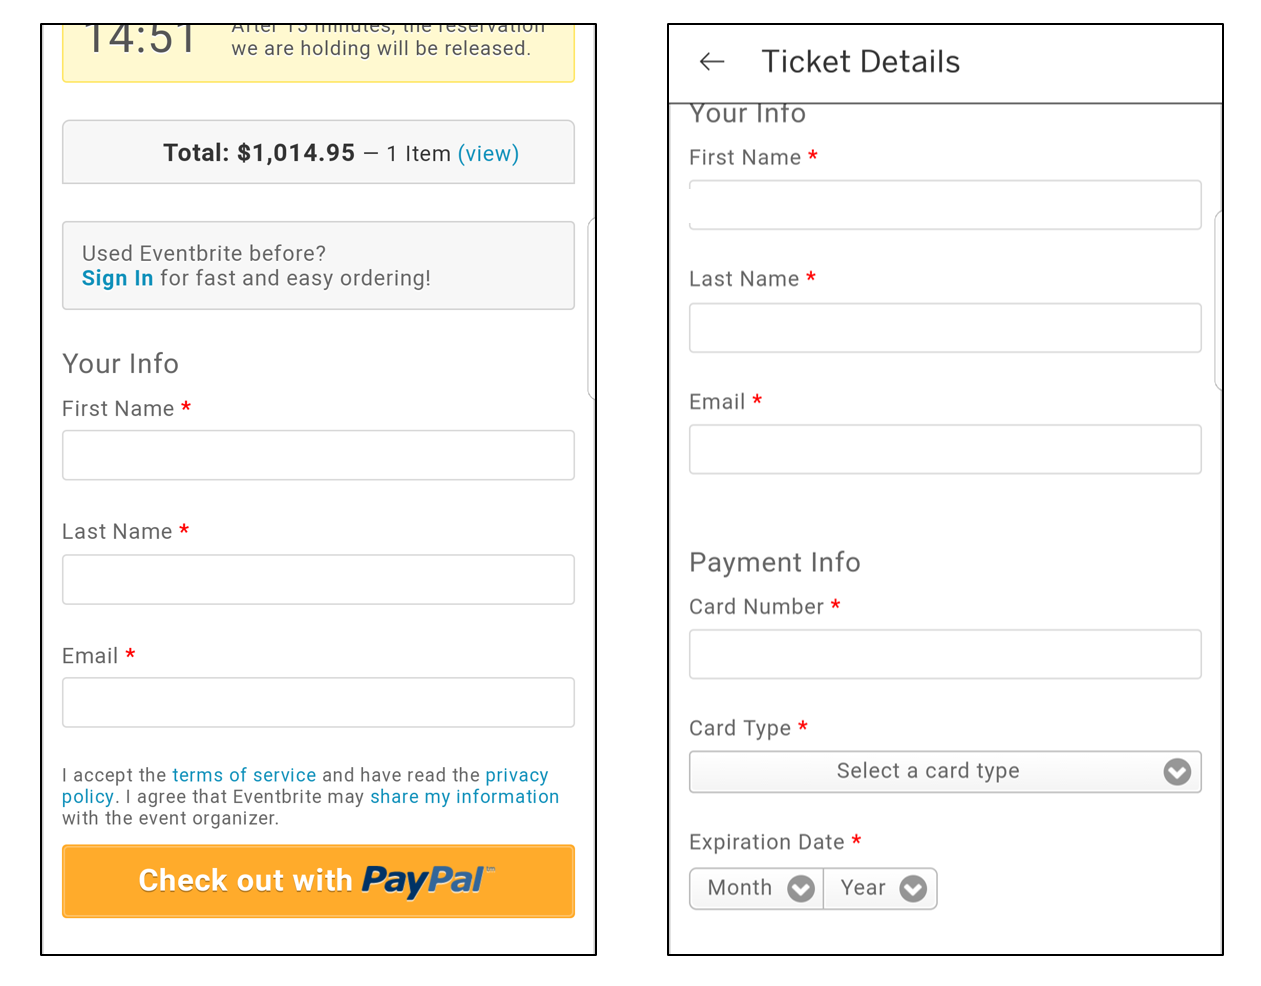Focus Email field in Ticket Details
Screen dimensions: 1261x986
[945, 449]
